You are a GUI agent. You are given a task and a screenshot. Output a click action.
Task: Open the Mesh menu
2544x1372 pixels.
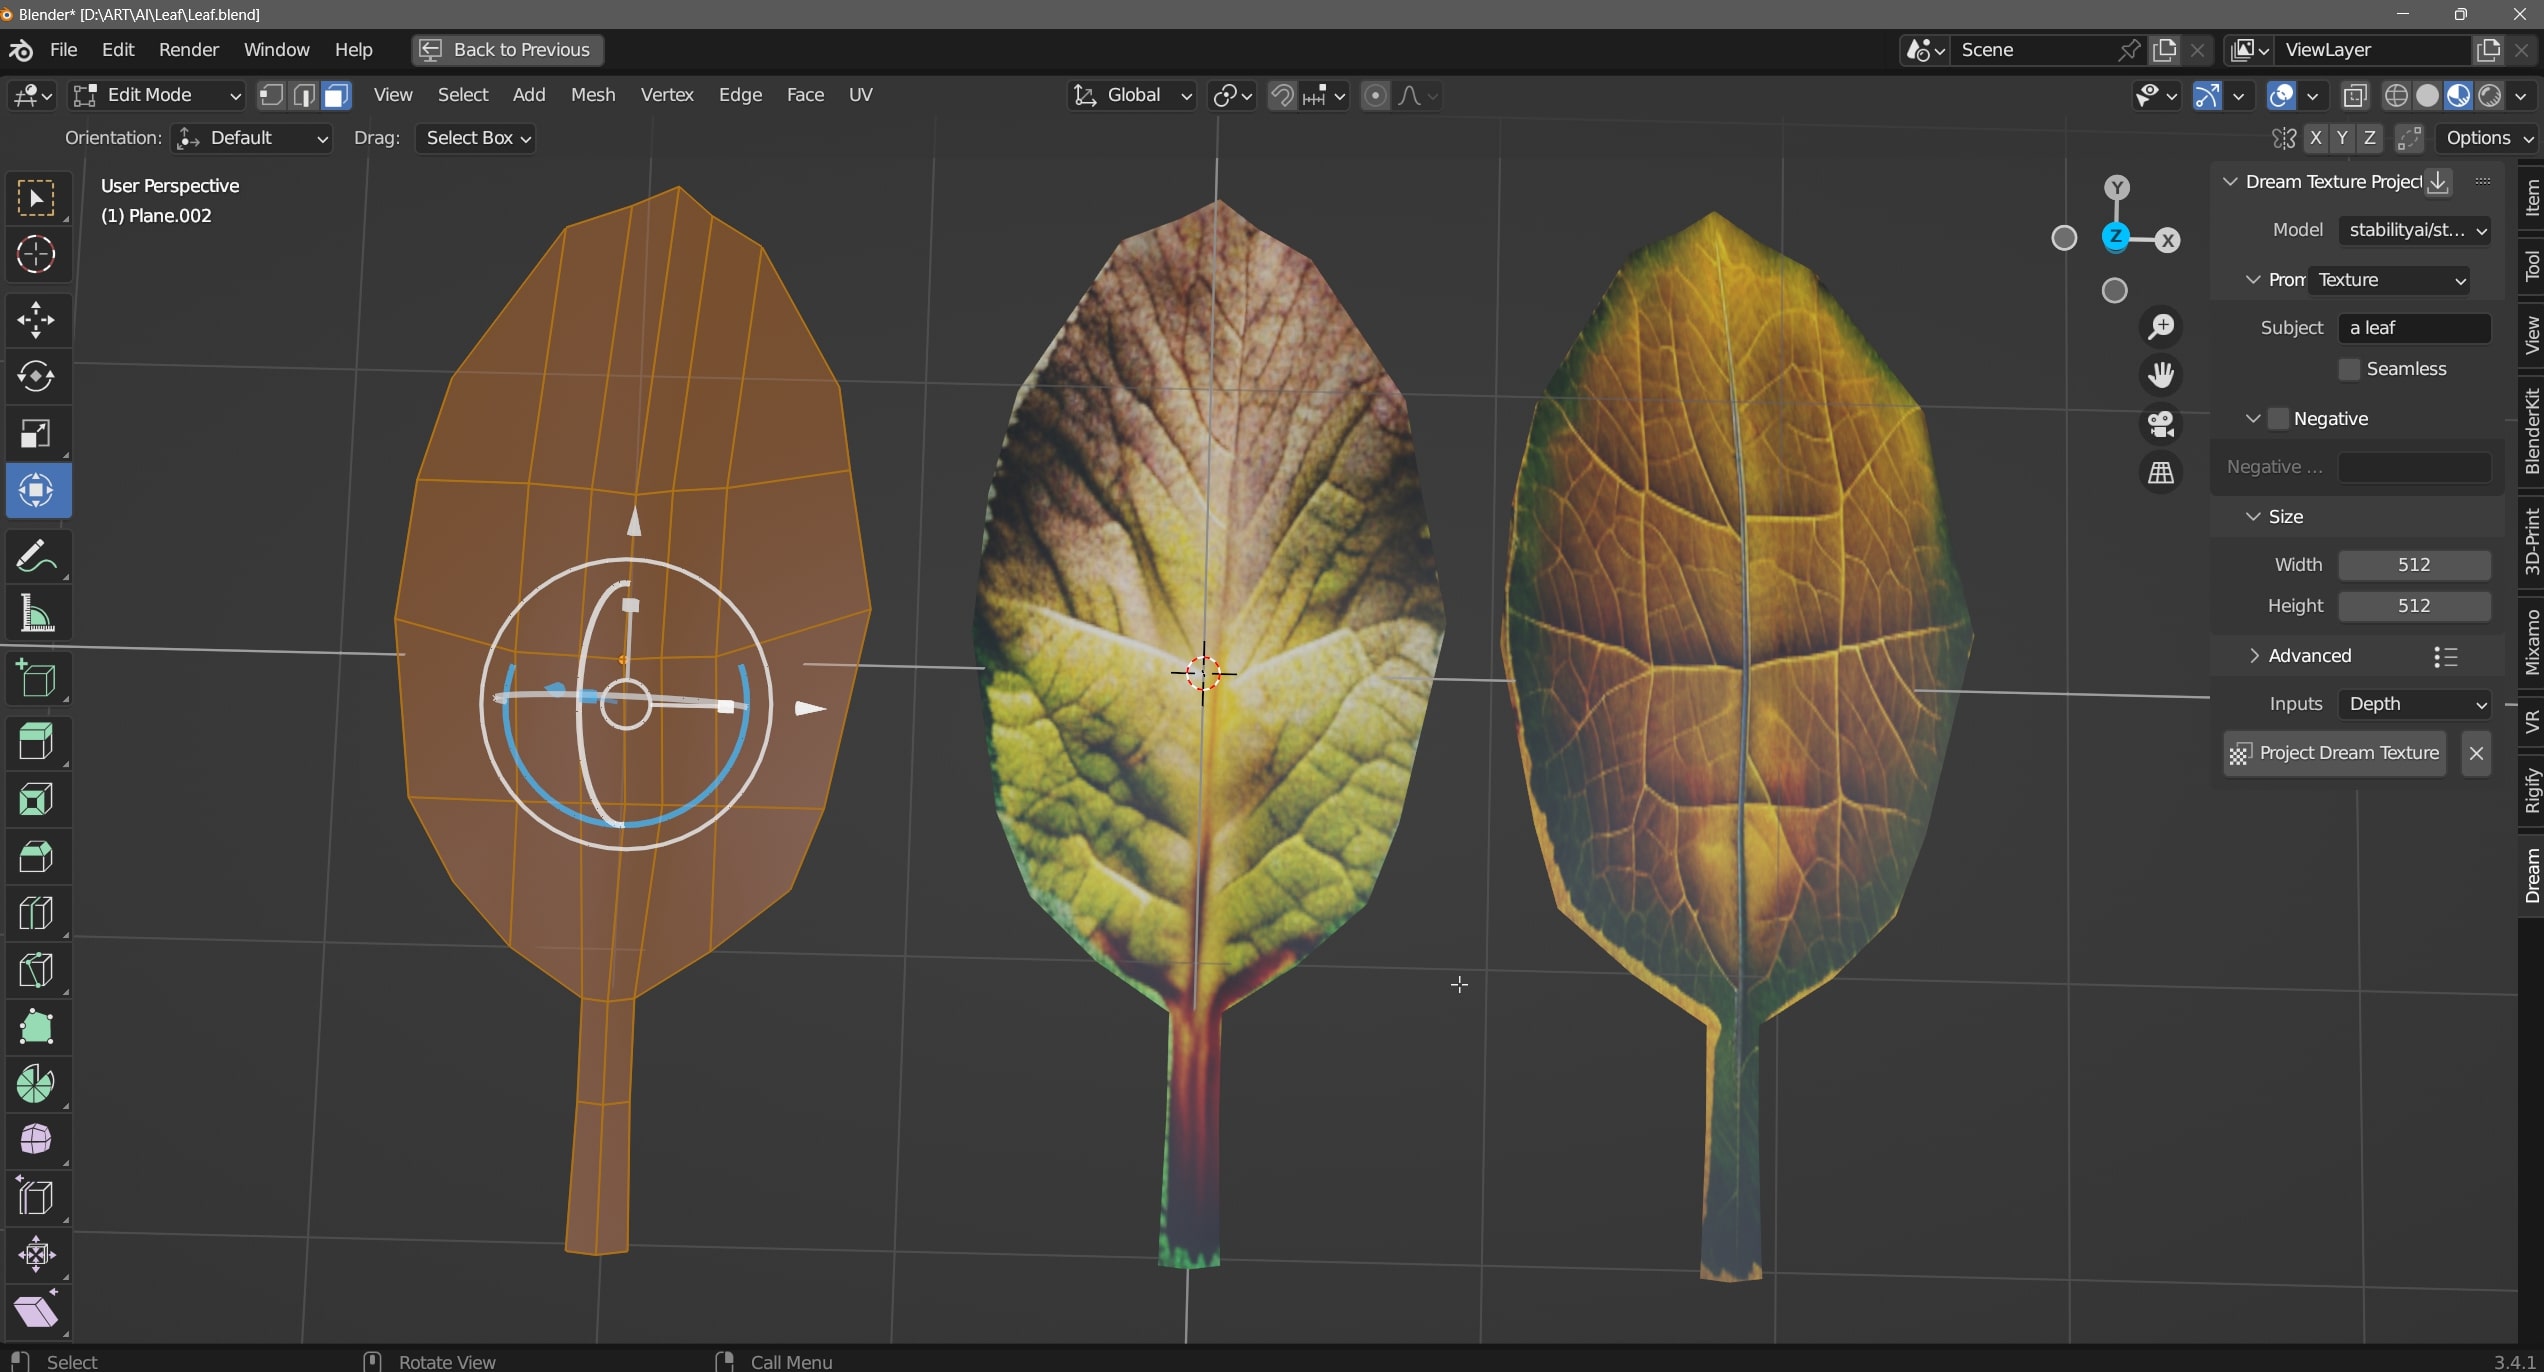point(592,95)
